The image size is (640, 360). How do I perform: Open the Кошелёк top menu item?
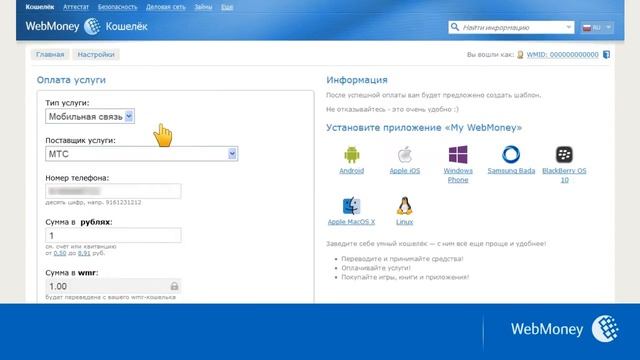pyautogui.click(x=40, y=7)
